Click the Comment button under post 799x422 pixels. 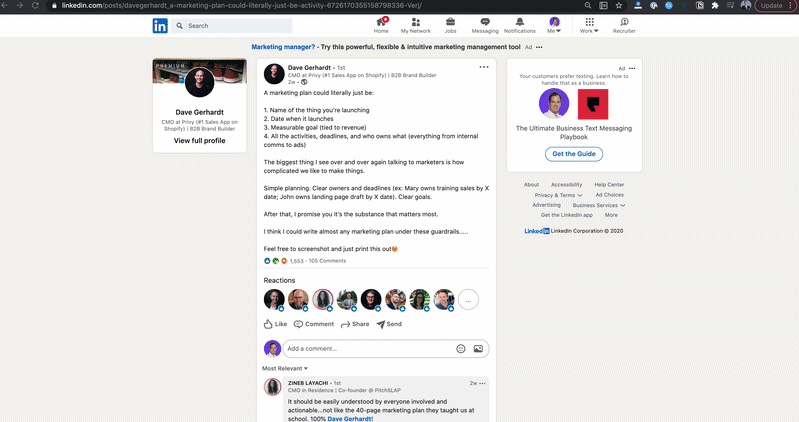pos(314,324)
